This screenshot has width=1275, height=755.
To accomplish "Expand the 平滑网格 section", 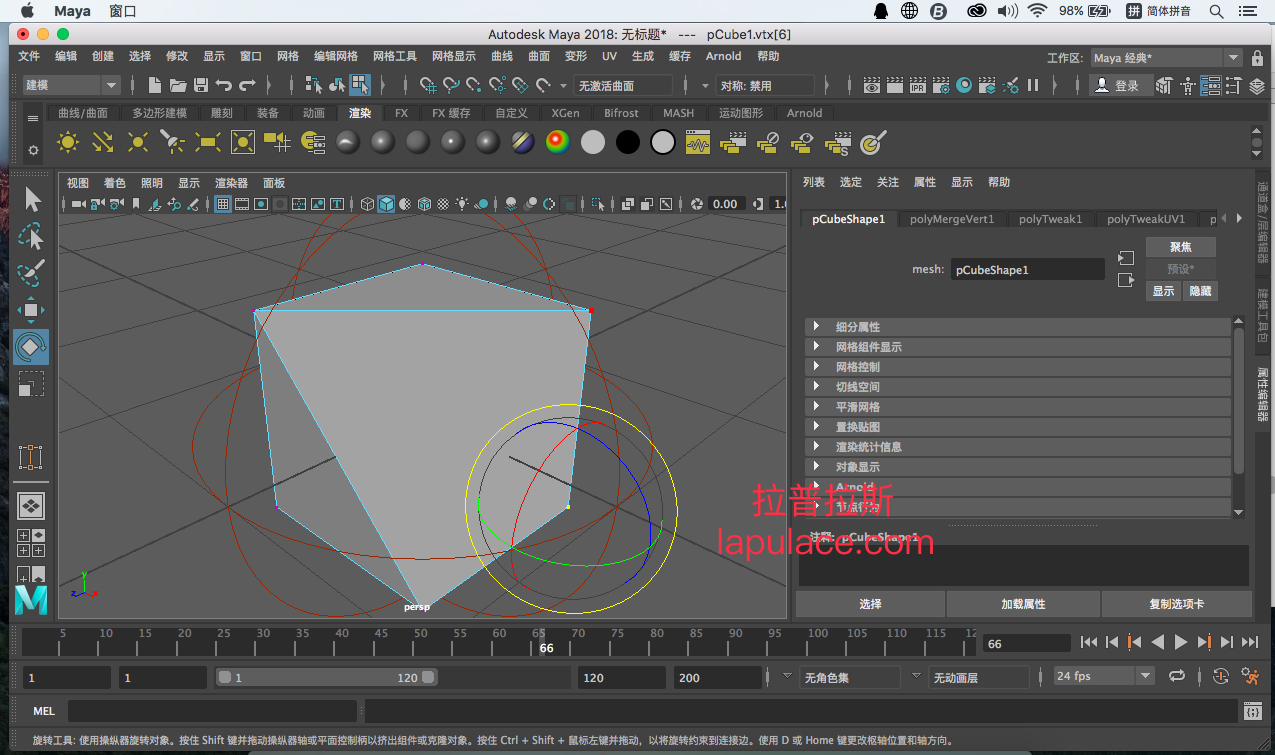I will [x=1018, y=407].
